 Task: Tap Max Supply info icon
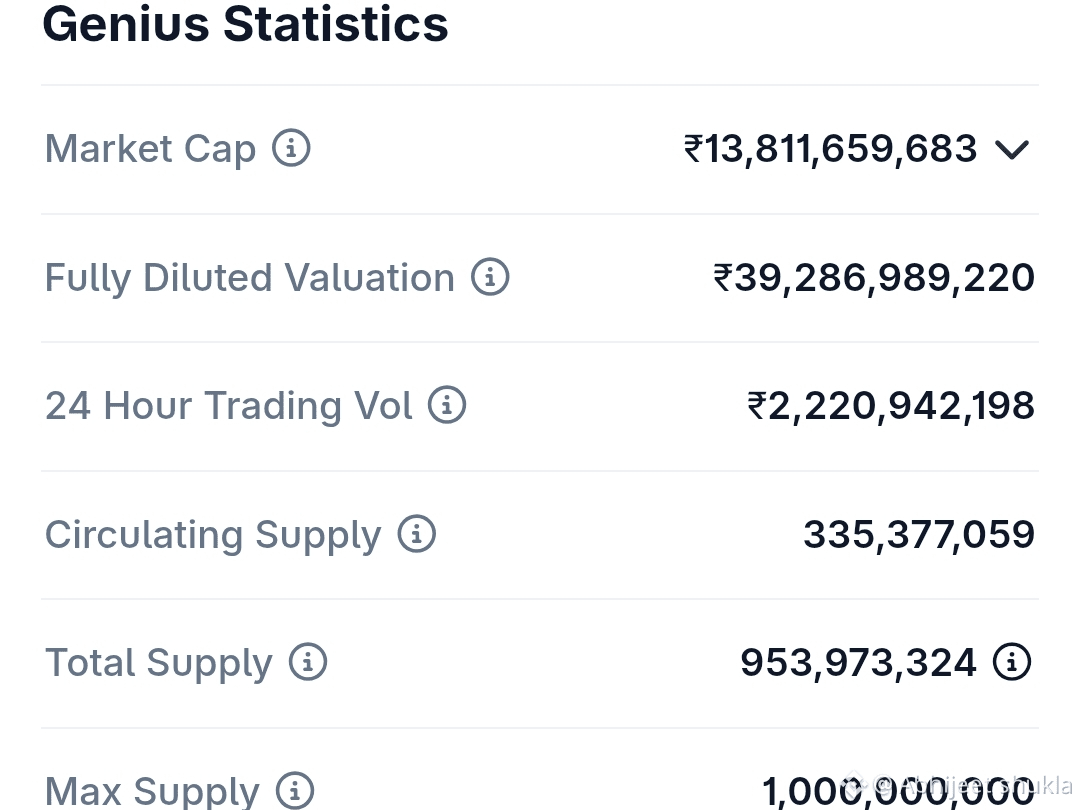point(295,790)
